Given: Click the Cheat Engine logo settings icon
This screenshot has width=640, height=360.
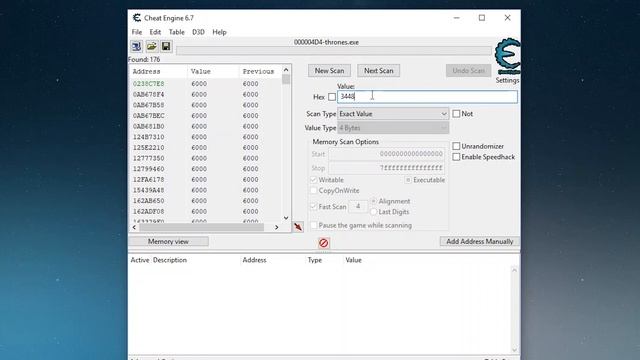Looking at the screenshot, I should coord(507,56).
